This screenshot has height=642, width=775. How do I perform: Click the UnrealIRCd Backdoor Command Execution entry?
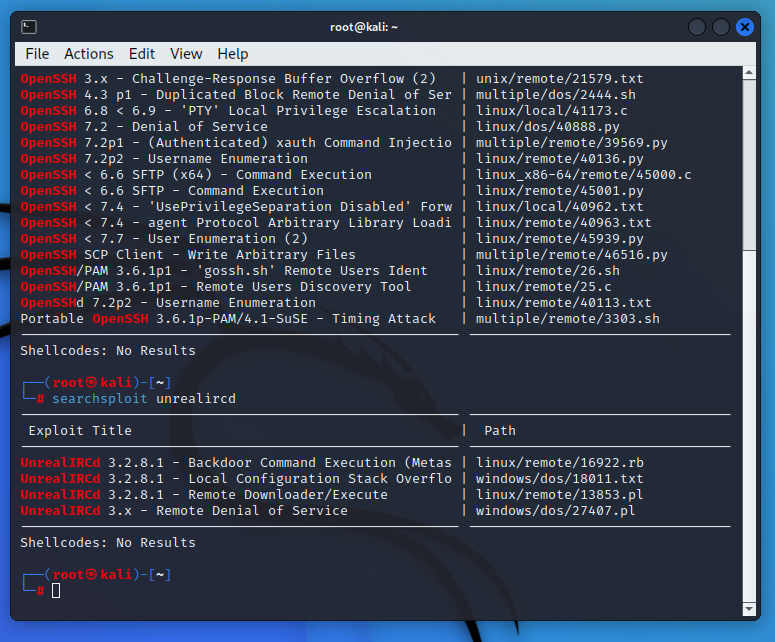(236, 463)
